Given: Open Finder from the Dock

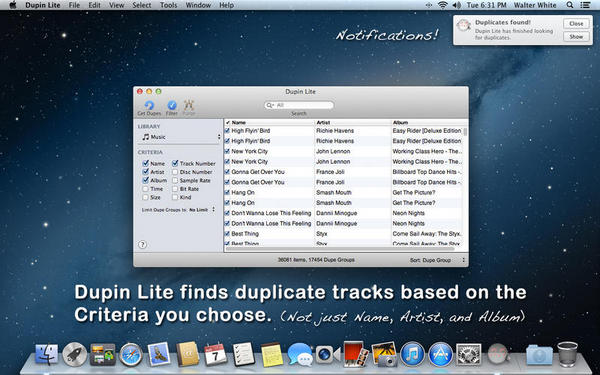Looking at the screenshot, I should tap(47, 354).
